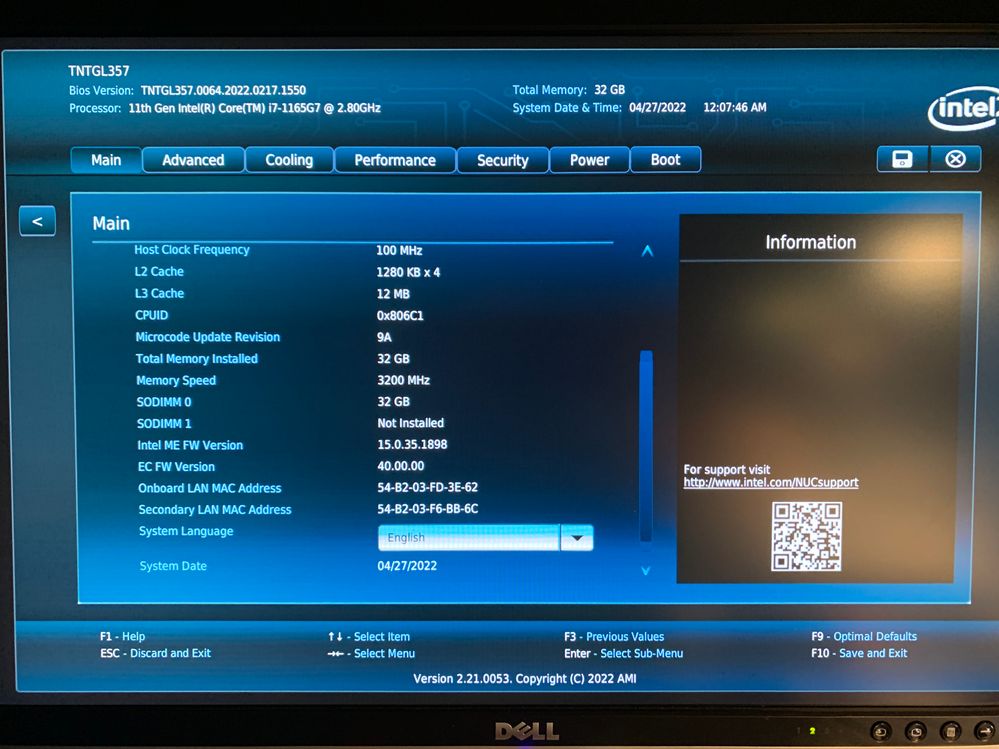This screenshot has height=749, width=999.
Task: Click the Main panel scrollbar thumb
Action: point(646,446)
